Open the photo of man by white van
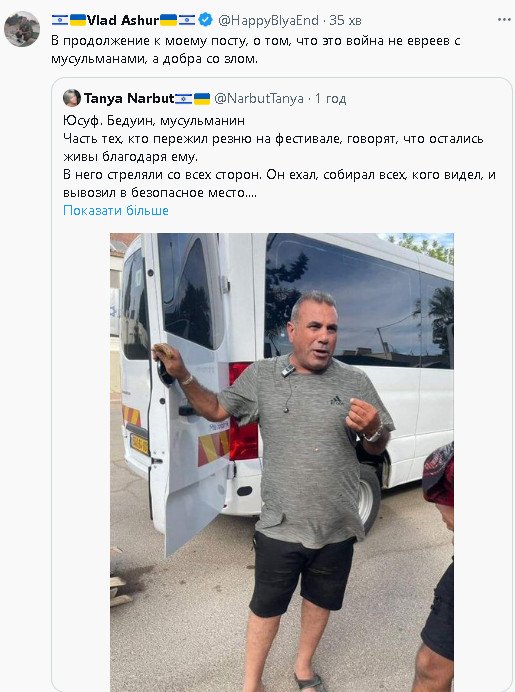 pos(282,462)
